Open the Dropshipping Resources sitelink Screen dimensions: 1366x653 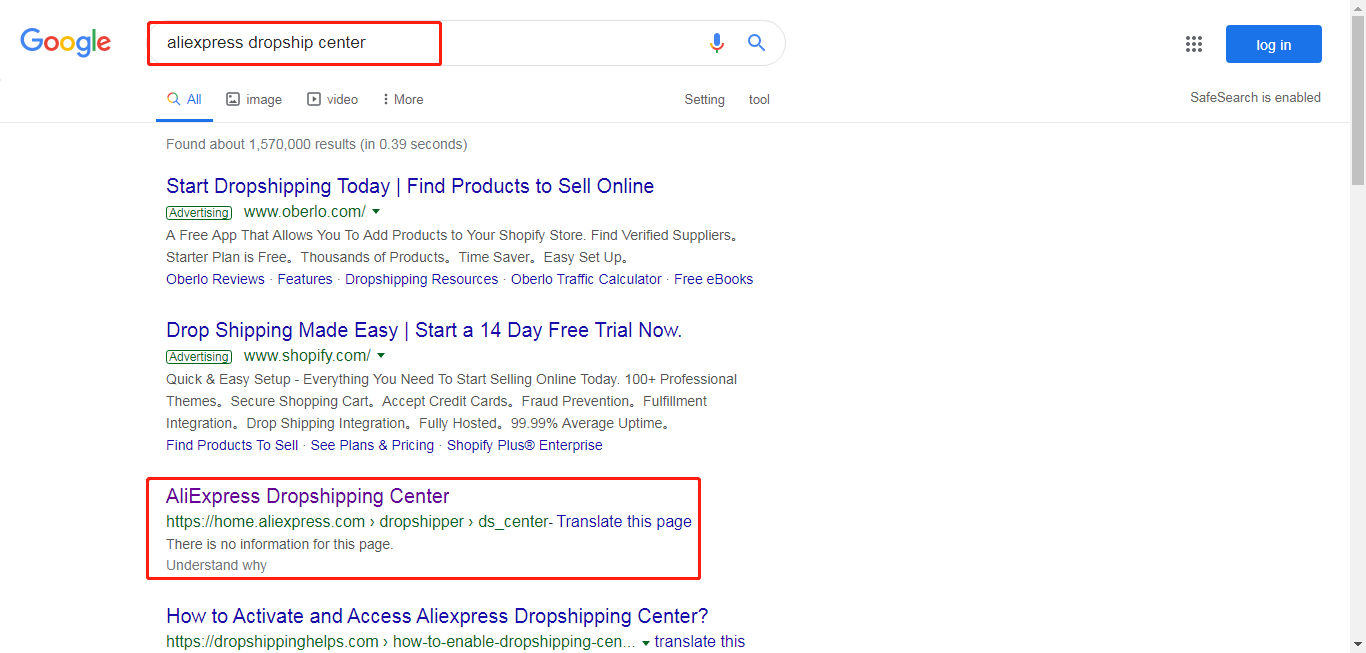(x=421, y=279)
